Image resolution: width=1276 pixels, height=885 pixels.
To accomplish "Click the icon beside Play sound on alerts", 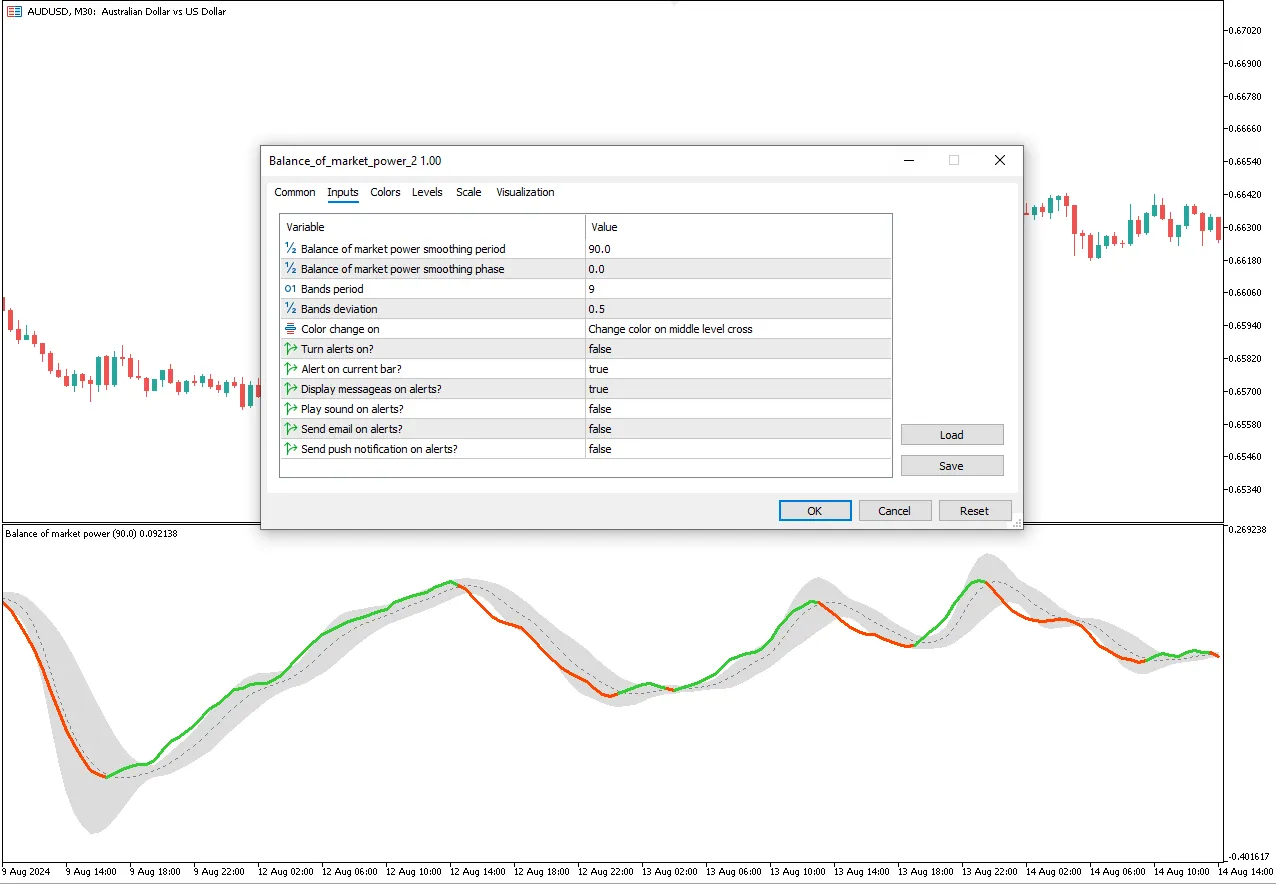I will coord(290,409).
